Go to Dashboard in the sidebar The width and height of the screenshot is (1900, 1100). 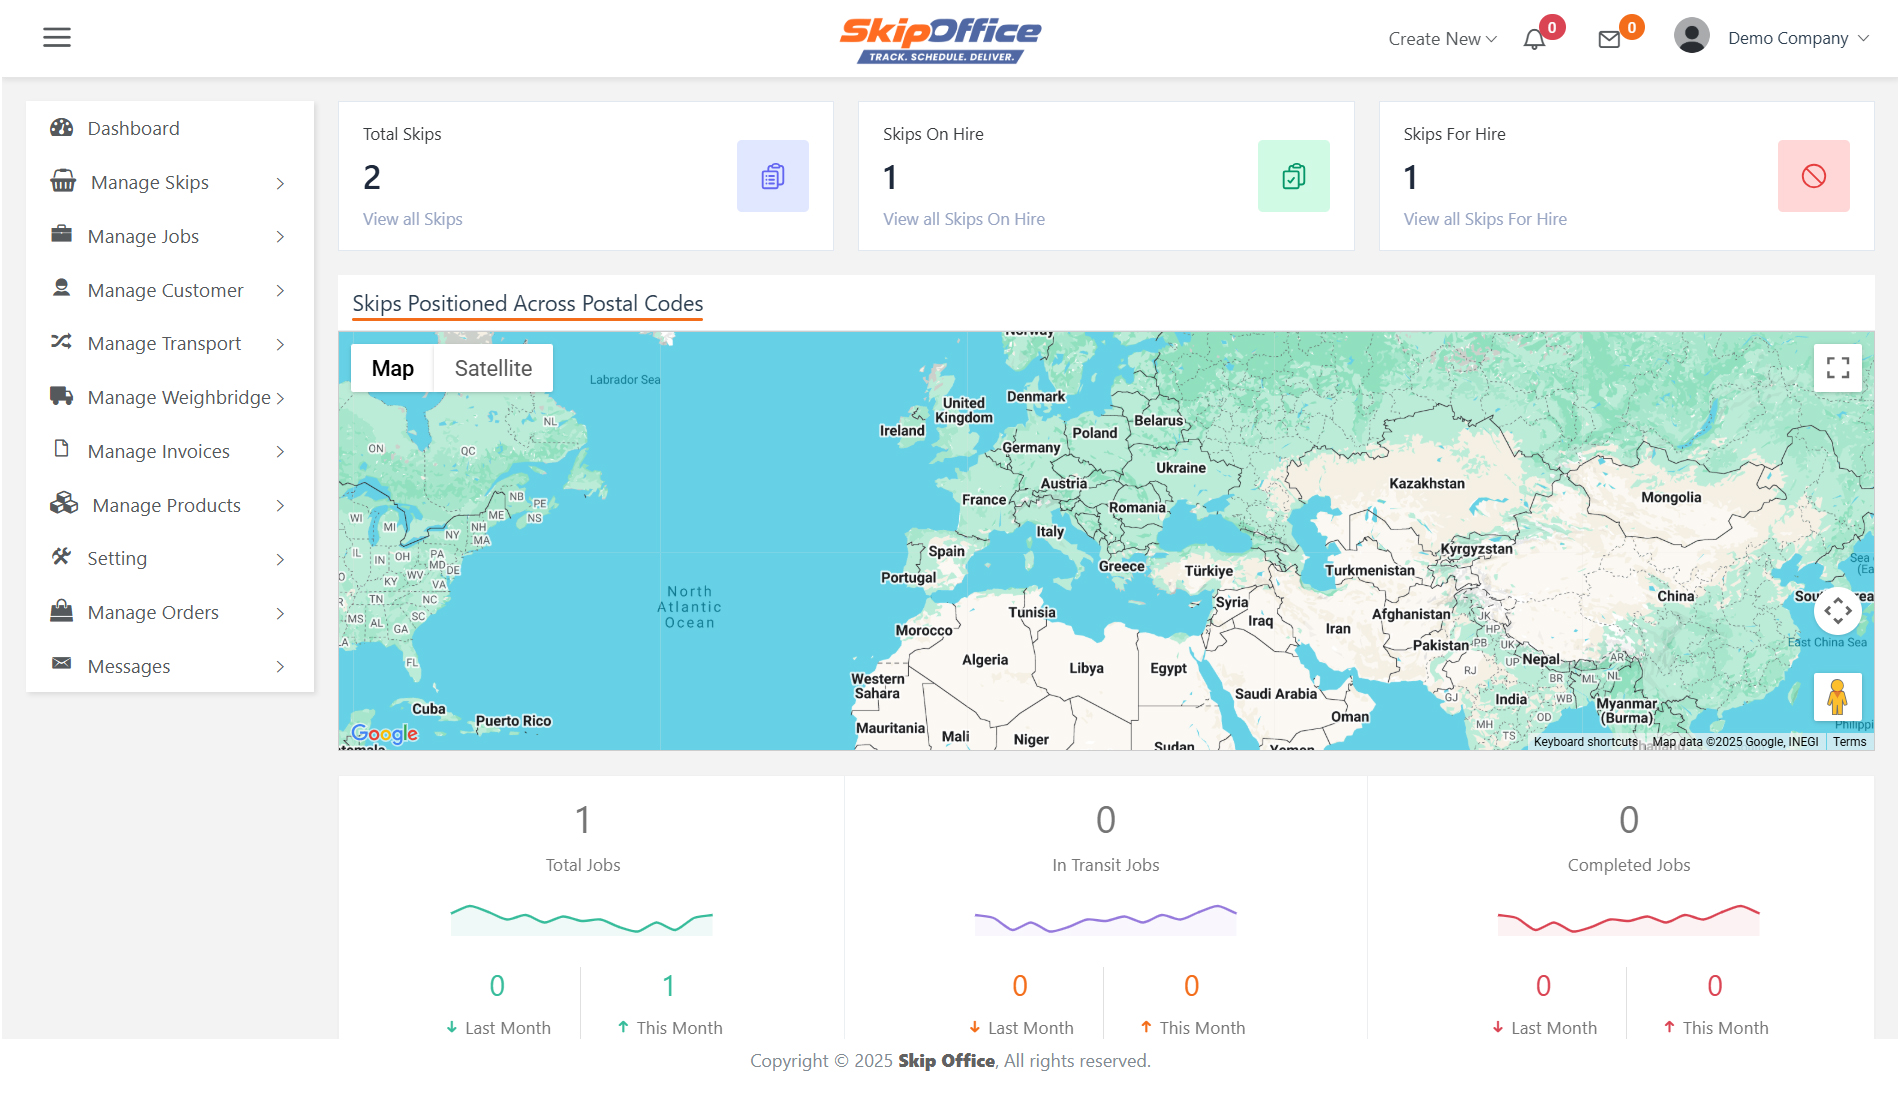coord(133,128)
